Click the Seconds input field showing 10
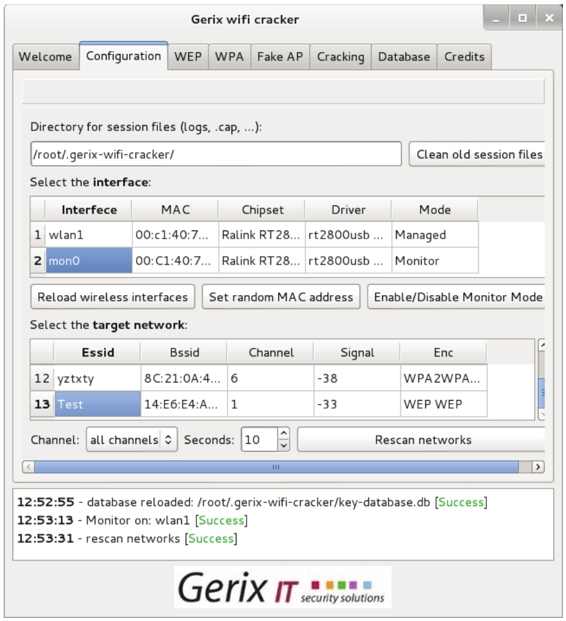The width and height of the screenshot is (566, 621). 259,440
